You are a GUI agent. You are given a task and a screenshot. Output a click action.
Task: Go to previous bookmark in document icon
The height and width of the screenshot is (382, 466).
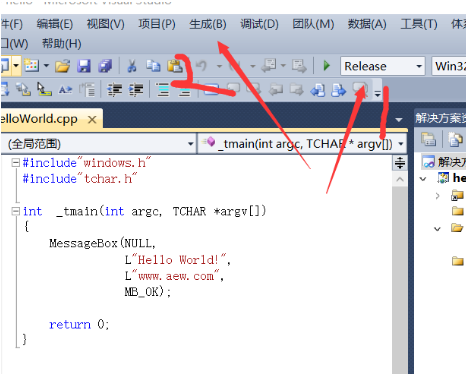coord(317,90)
